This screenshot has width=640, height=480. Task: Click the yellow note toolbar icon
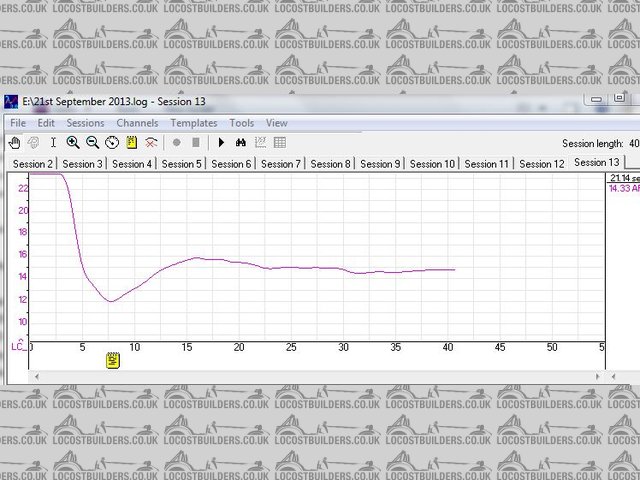132,143
